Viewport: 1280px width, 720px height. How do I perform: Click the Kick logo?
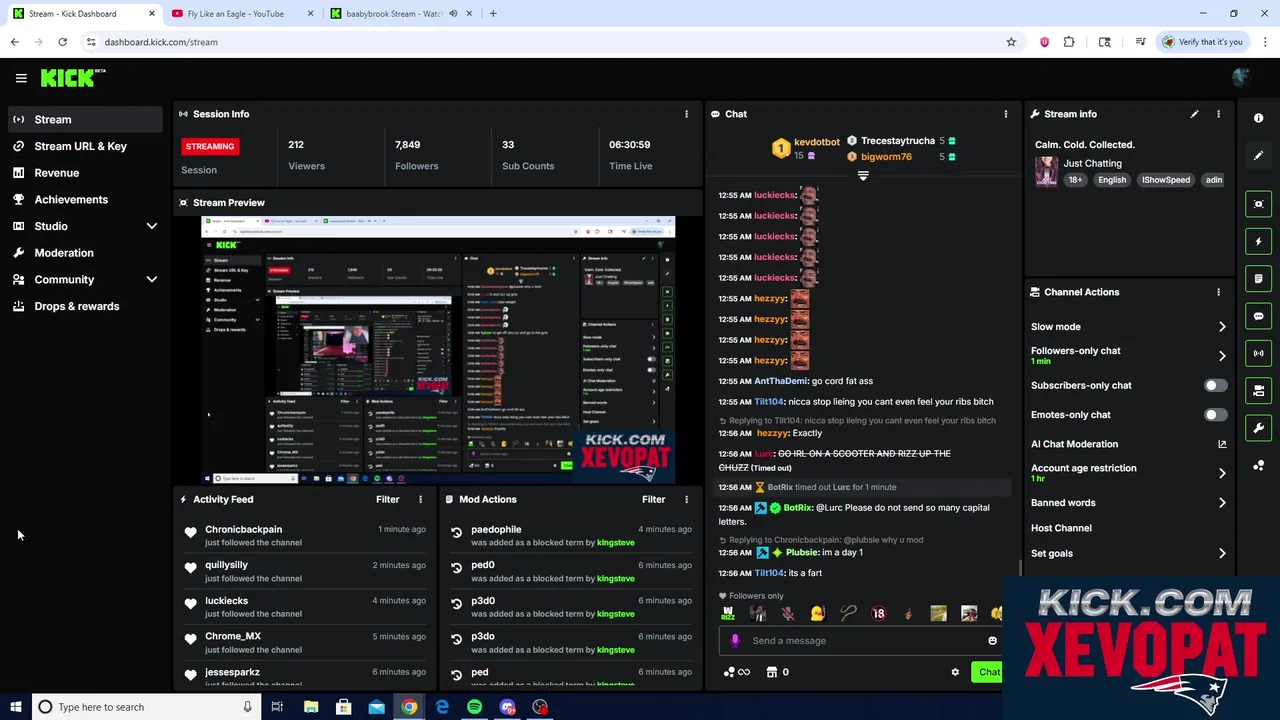pyautogui.click(x=73, y=78)
